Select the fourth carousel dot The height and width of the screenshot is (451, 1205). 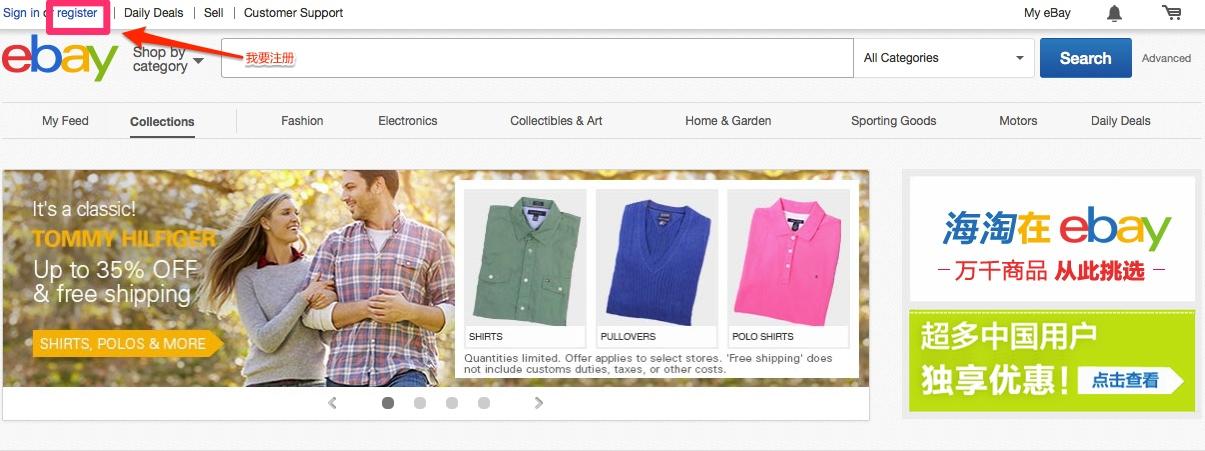(x=484, y=403)
